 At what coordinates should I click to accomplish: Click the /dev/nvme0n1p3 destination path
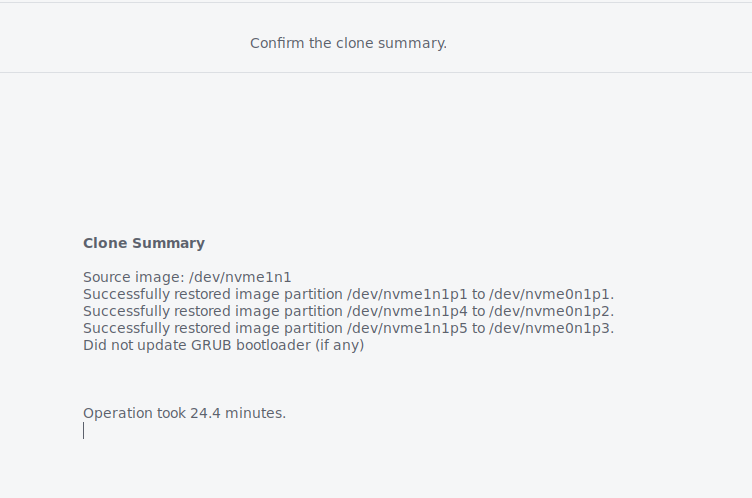click(x=551, y=328)
